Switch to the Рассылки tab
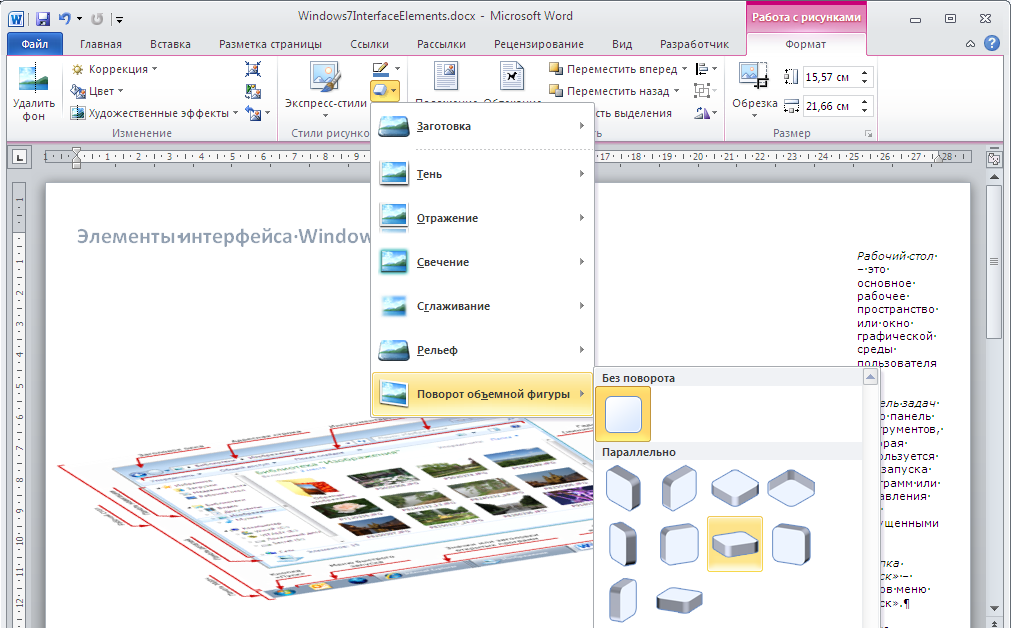The width and height of the screenshot is (1011, 628). [x=441, y=44]
